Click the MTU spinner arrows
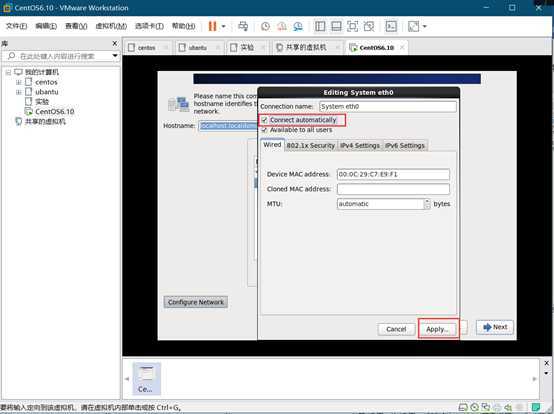The height and width of the screenshot is (414, 554). point(427,204)
